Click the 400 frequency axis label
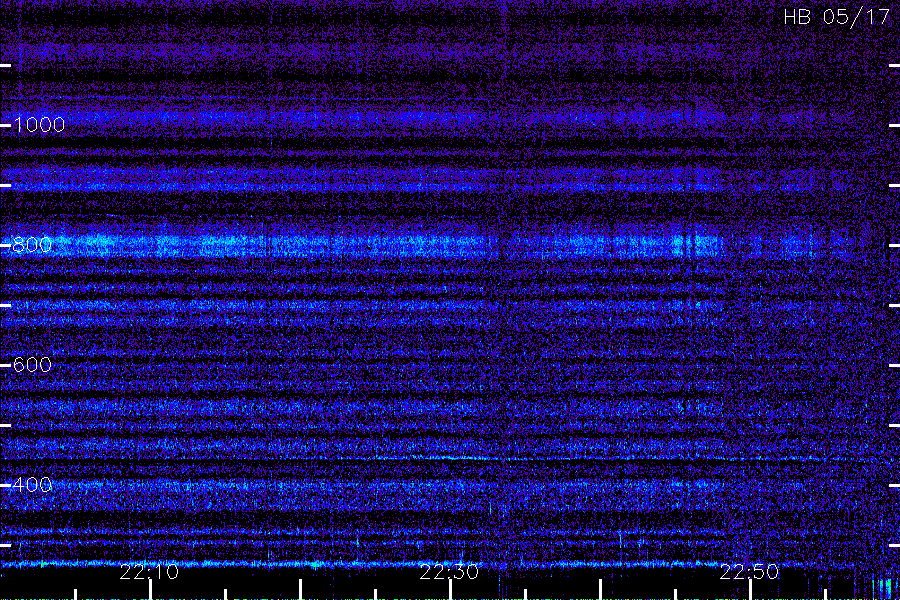 pyautogui.click(x=32, y=485)
